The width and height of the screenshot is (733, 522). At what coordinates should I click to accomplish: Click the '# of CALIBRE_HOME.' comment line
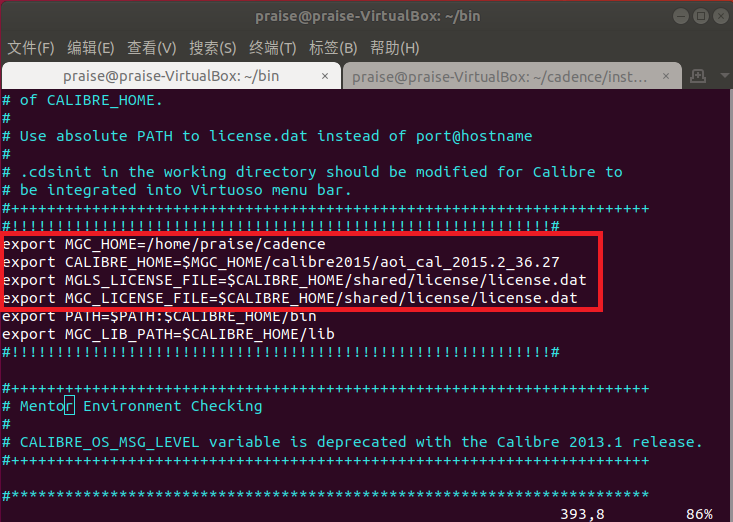coord(82,100)
